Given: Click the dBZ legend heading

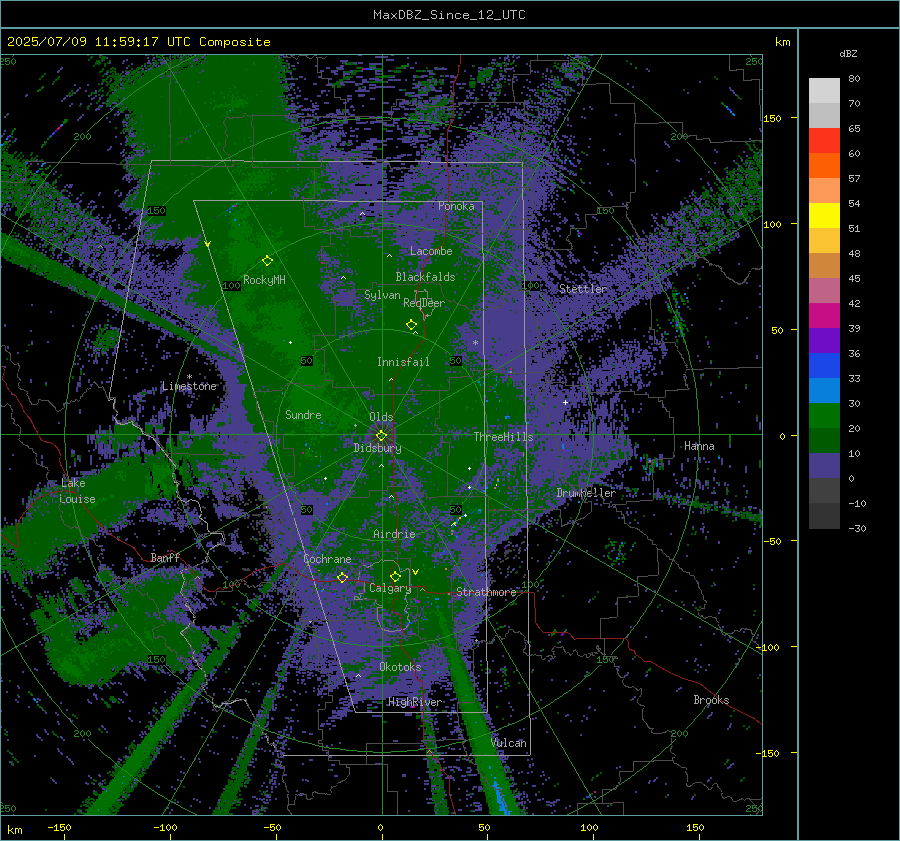Looking at the screenshot, I should click(x=848, y=54).
